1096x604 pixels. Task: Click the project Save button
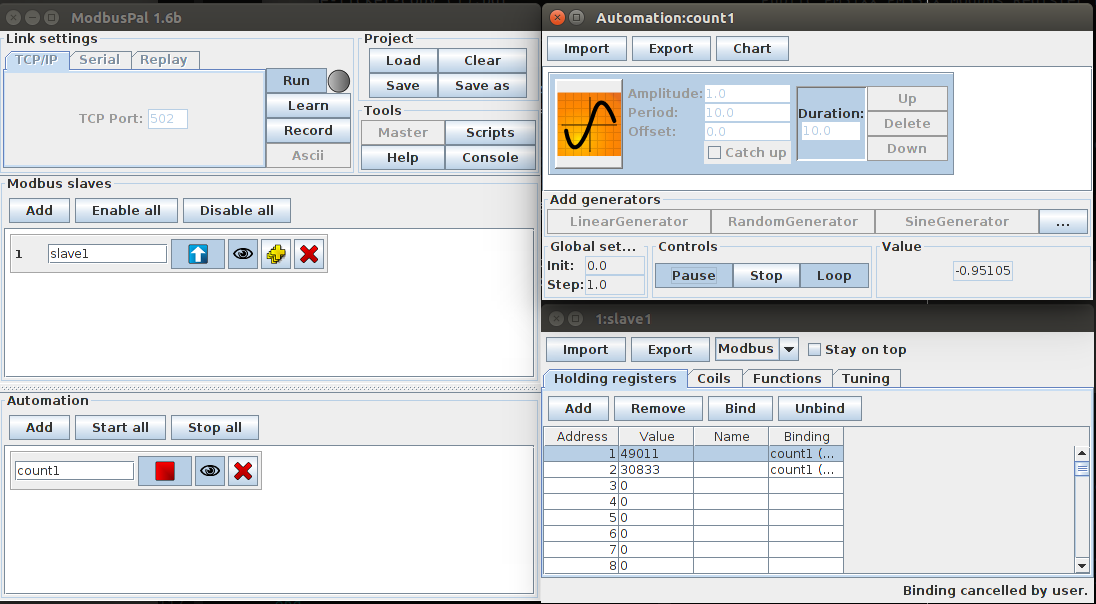[x=403, y=85]
